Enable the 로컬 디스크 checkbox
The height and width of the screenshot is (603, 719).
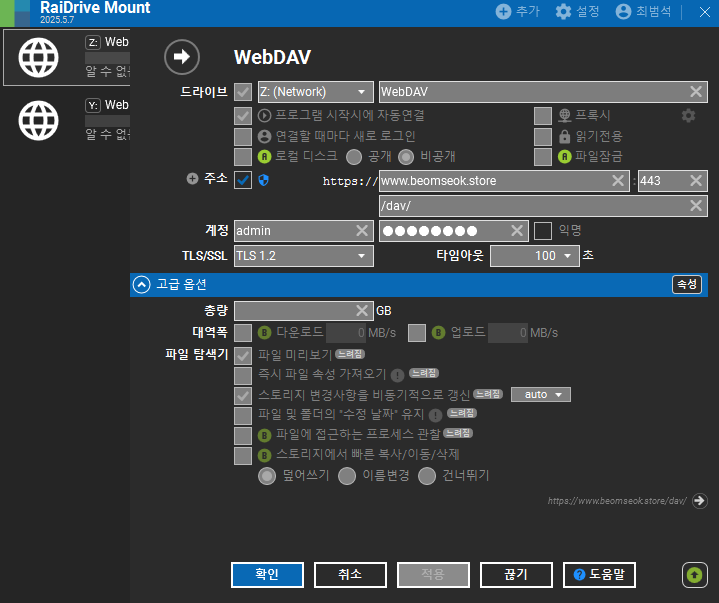pos(243,156)
